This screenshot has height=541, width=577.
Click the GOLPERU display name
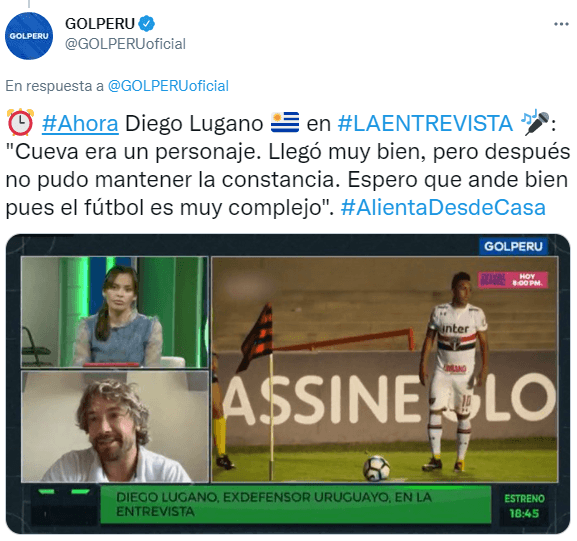point(100,24)
